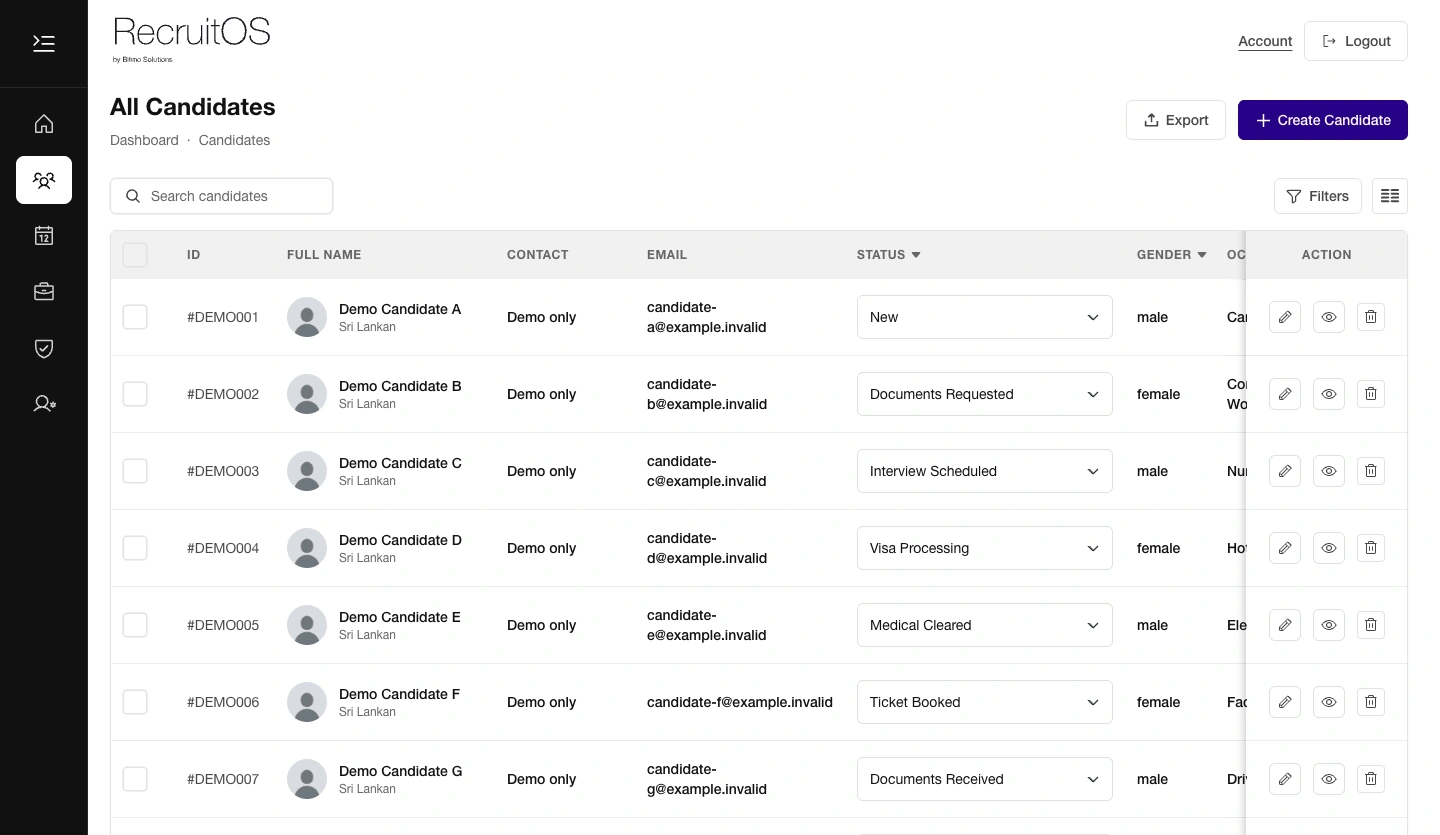Screen dimensions: 1440x835
Task: Select all candidates header checkbox
Action: tap(135, 255)
